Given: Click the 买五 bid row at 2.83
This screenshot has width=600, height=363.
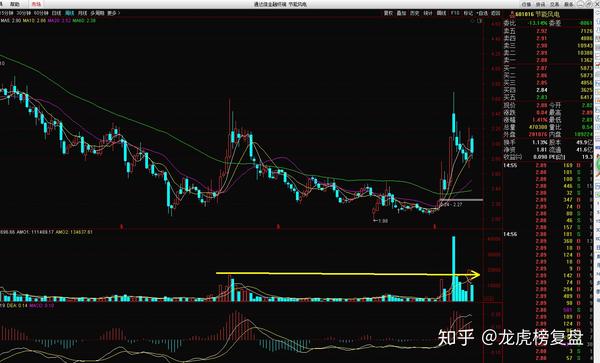Looking at the screenshot, I should point(548,97).
